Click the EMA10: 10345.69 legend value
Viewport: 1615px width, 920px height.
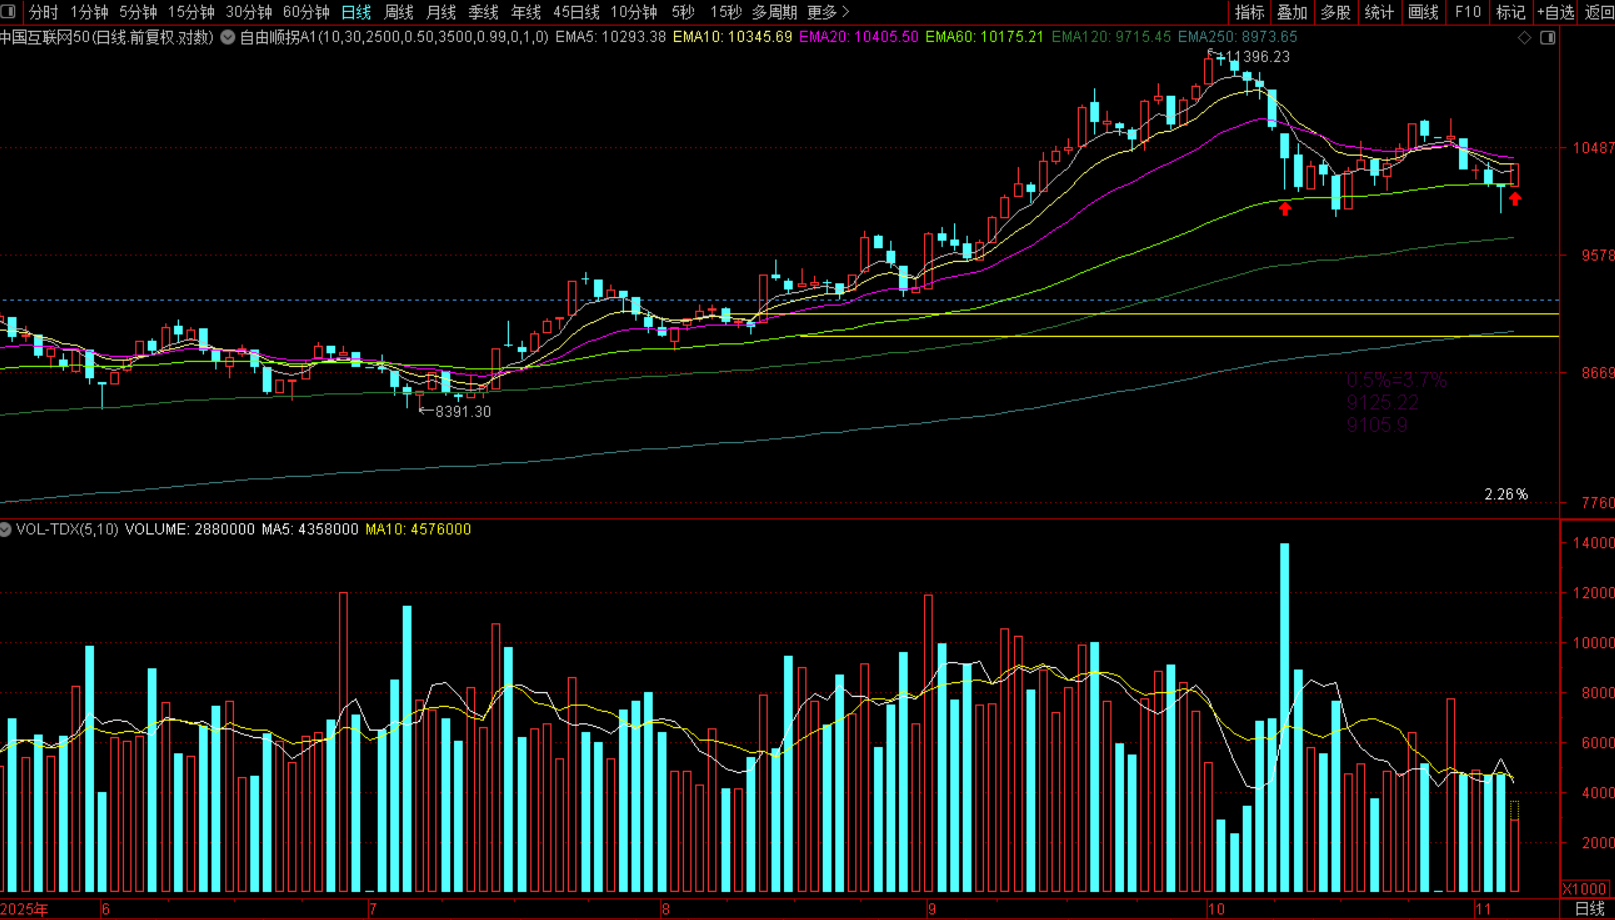[732, 37]
